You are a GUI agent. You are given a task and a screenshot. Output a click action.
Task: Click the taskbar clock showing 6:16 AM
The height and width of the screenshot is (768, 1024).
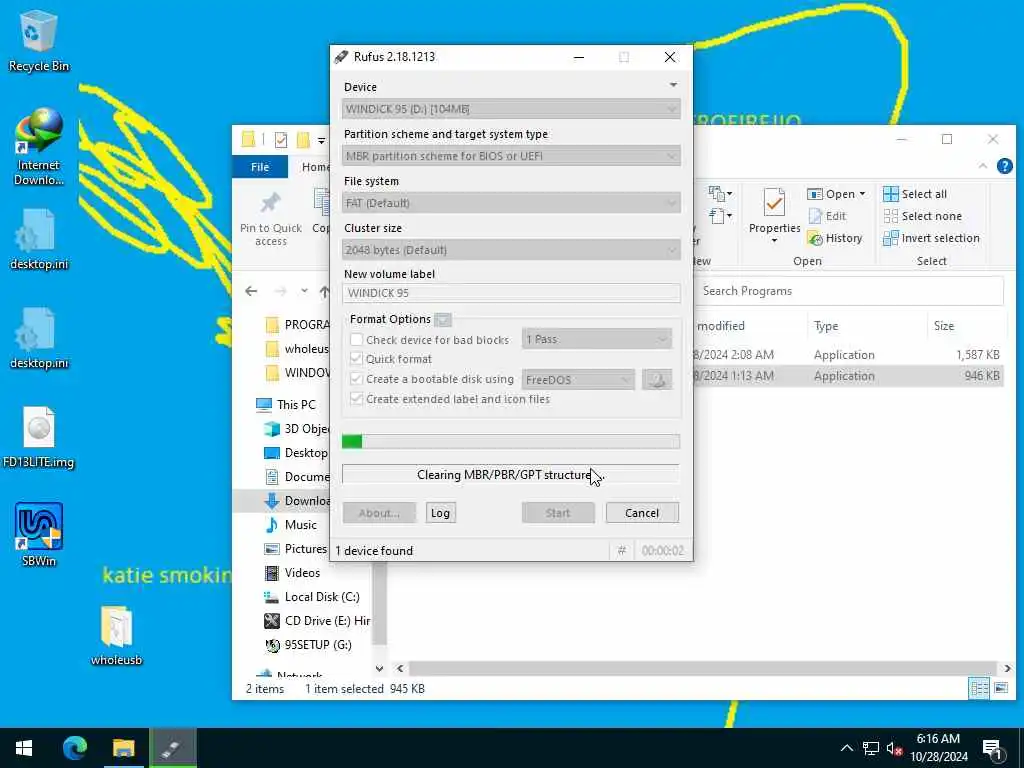(938, 748)
